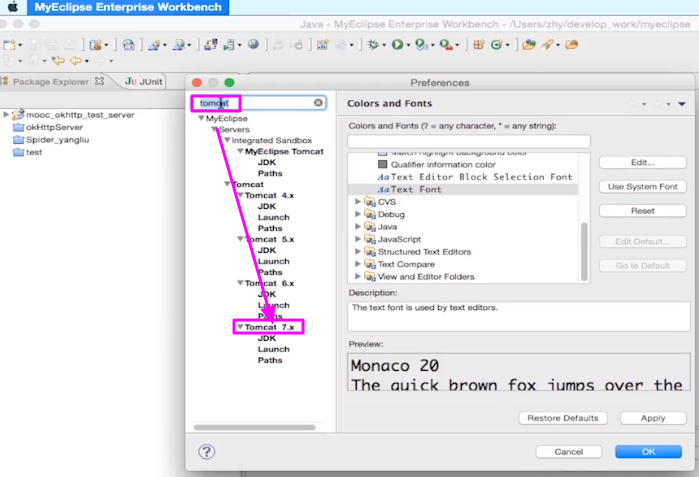Click the Run with coverage toolbar icon
The image size is (699, 477).
tap(420, 45)
